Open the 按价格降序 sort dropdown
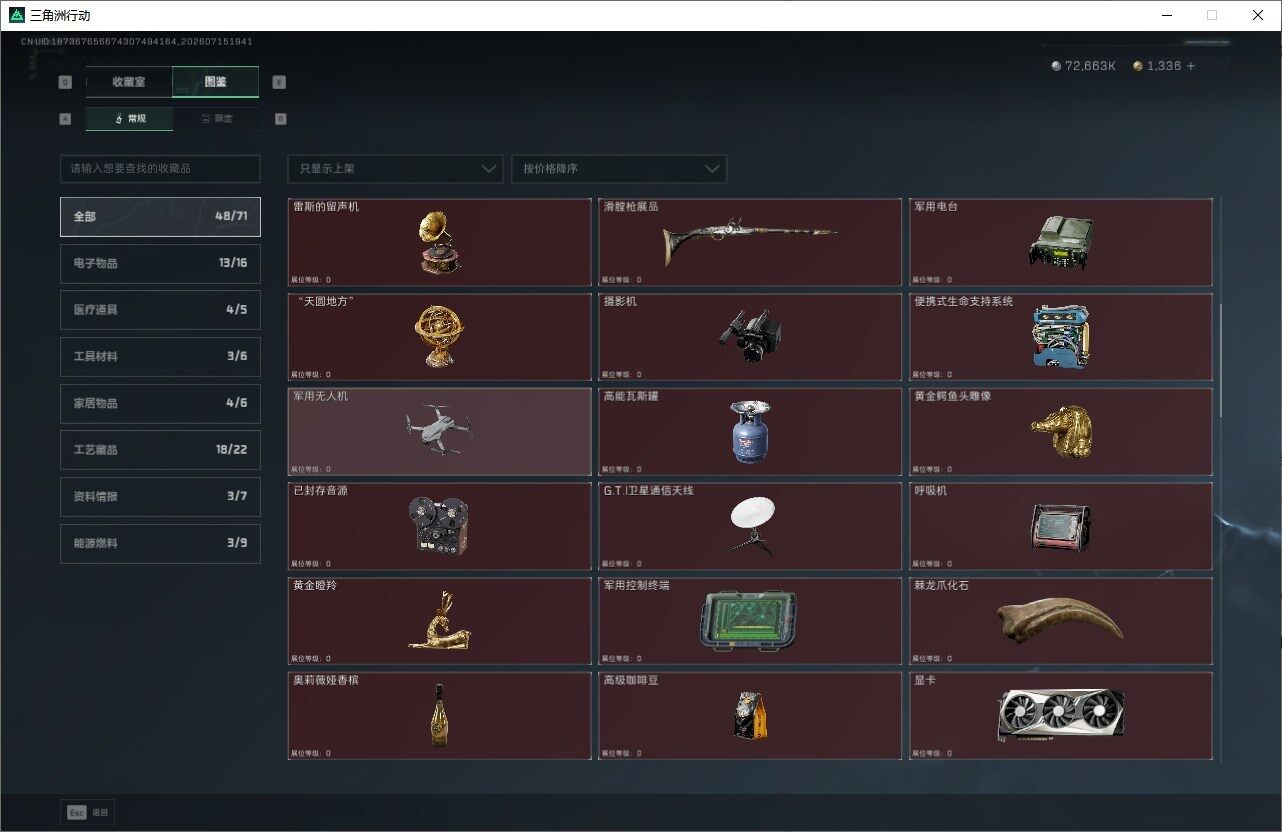 point(619,169)
